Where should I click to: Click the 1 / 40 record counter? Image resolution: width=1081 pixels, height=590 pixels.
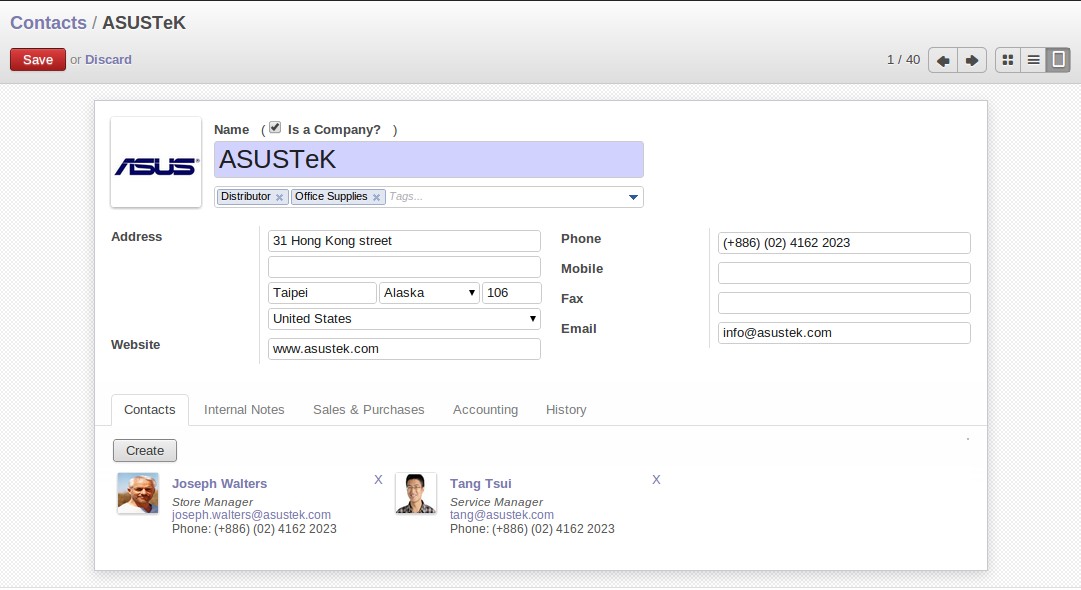point(903,60)
